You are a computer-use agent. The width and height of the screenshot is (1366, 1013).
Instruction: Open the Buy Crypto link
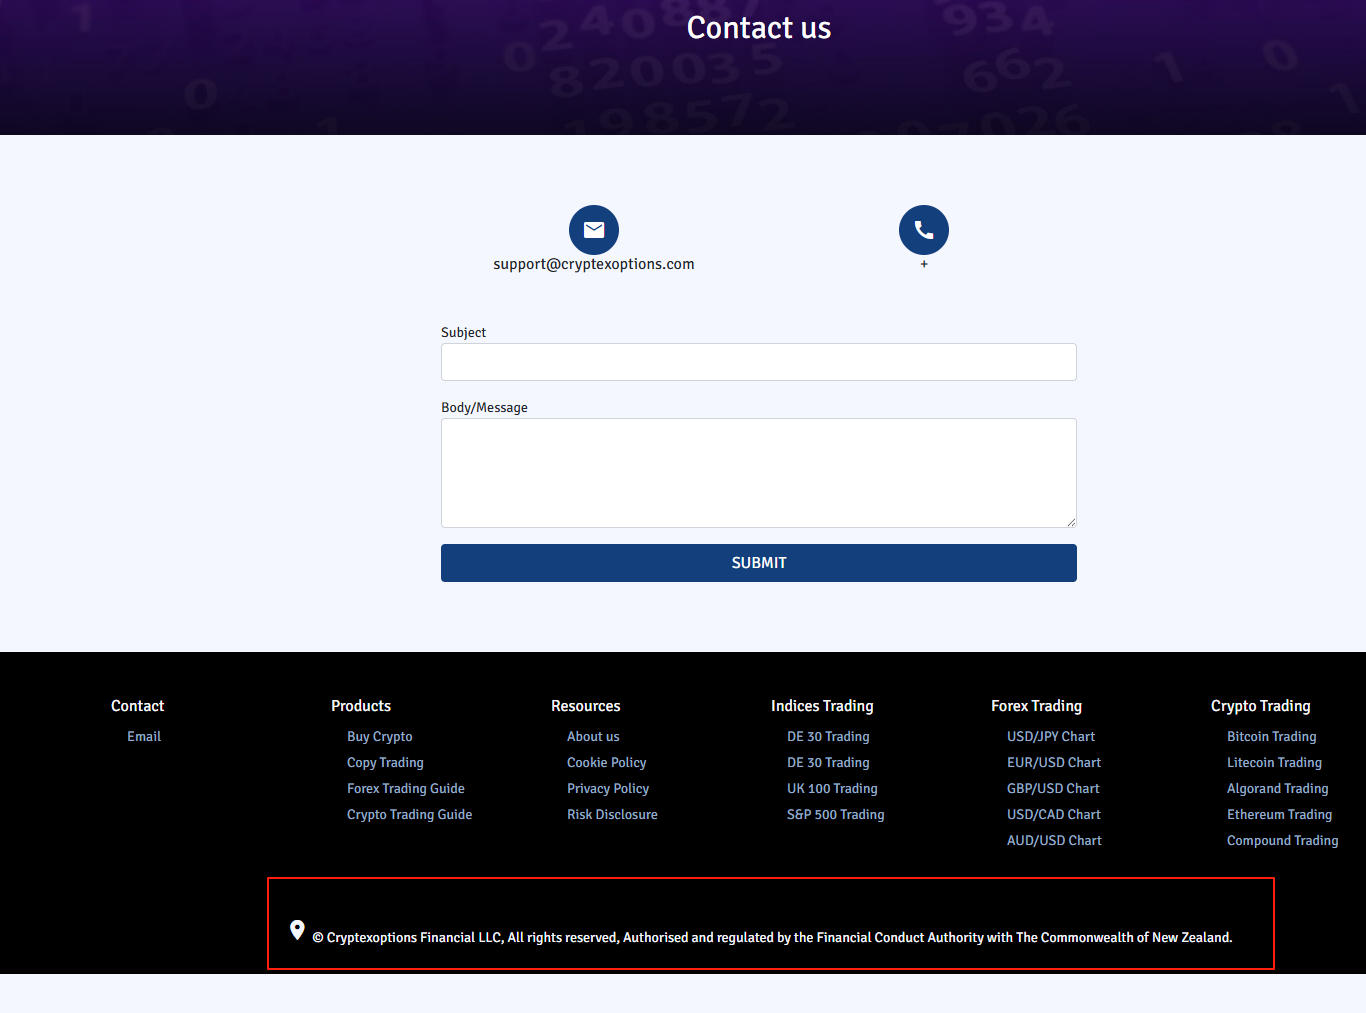379,737
